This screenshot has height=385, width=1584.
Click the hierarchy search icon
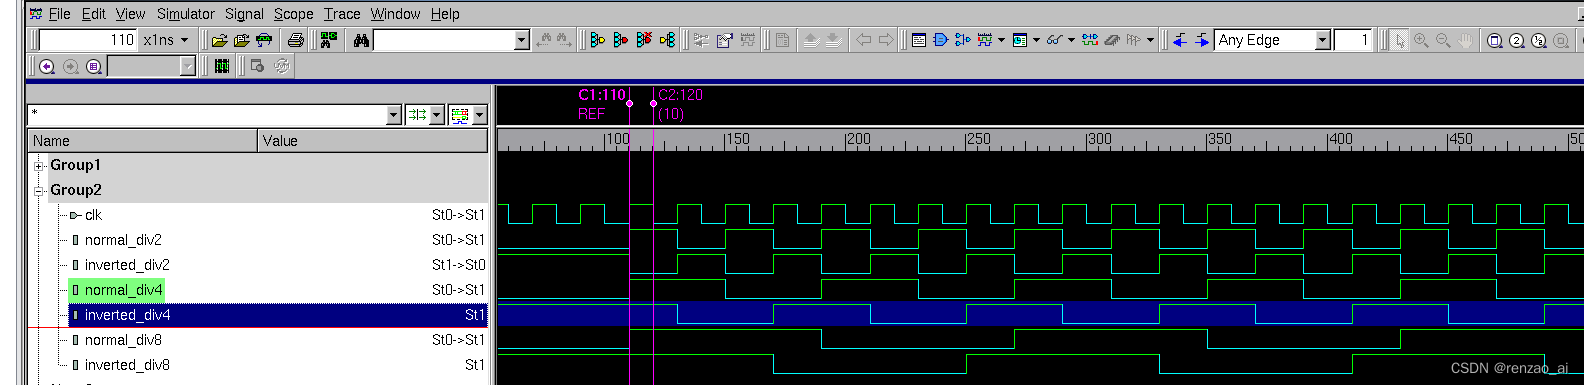[x=329, y=40]
